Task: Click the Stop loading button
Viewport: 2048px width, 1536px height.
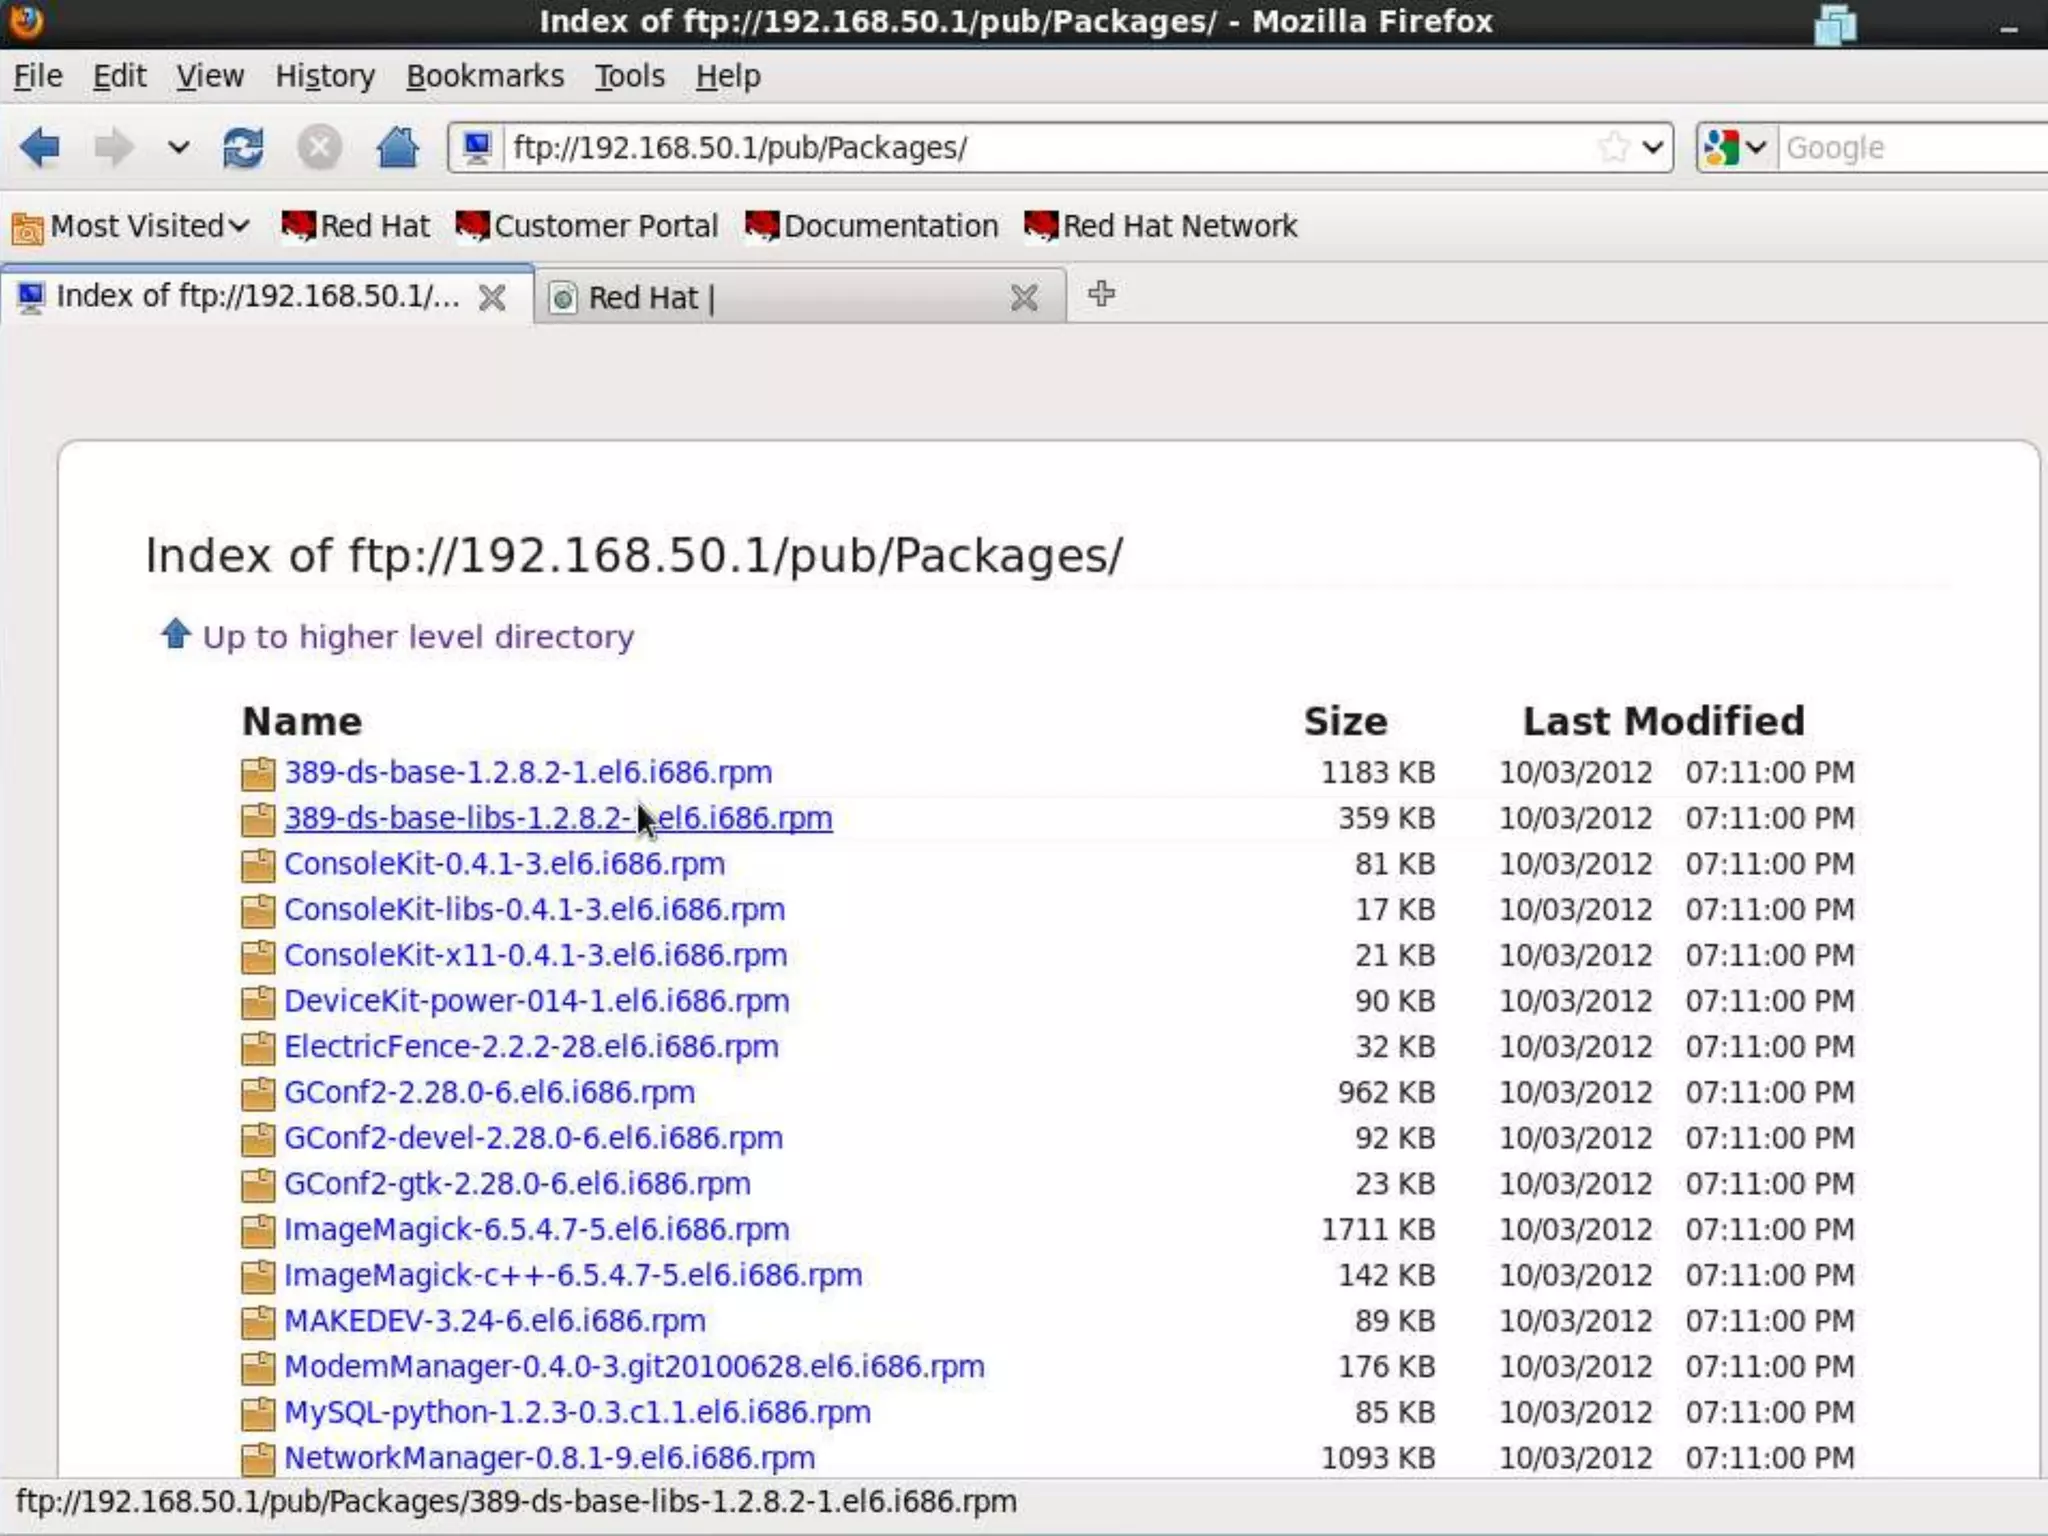Action: [x=319, y=148]
